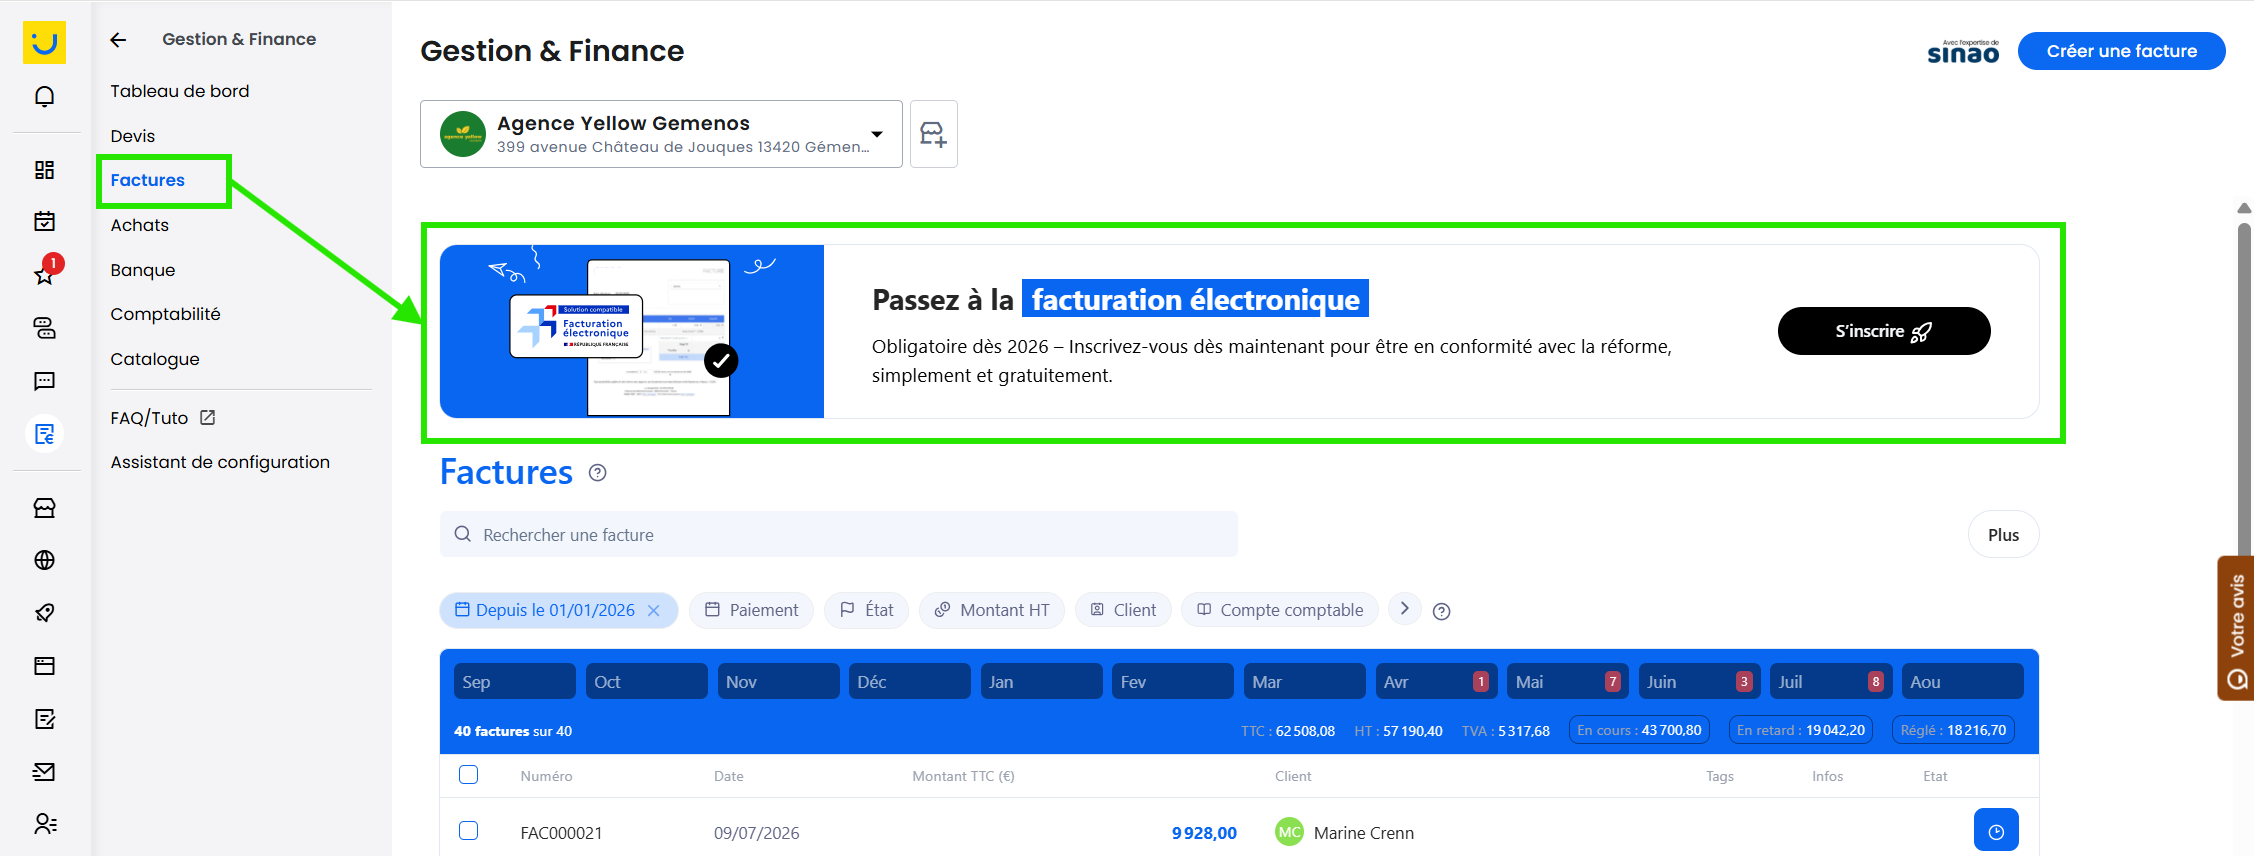Open the chatbot icon in the sidebar

[x=44, y=328]
